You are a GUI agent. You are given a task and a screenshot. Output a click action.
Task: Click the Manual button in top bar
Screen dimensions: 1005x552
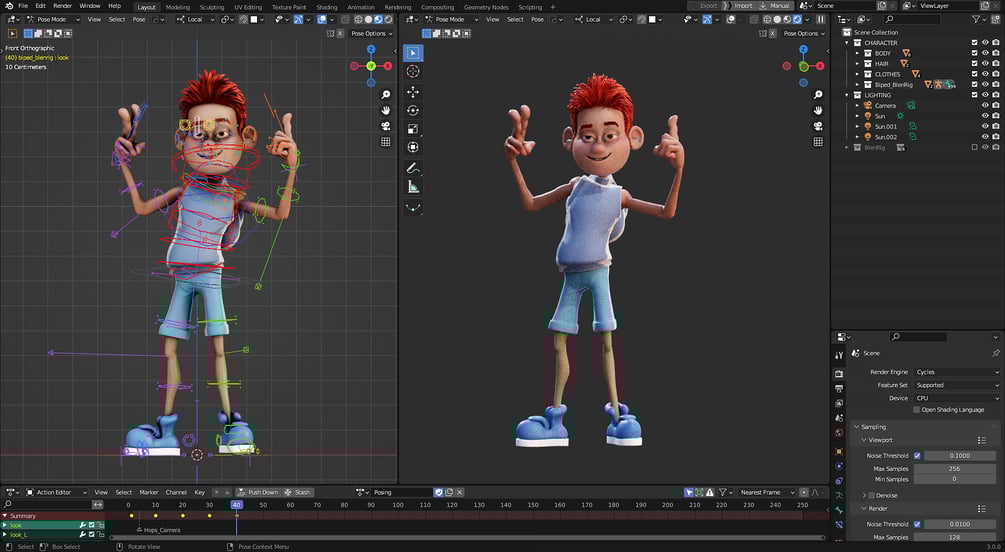coord(775,6)
